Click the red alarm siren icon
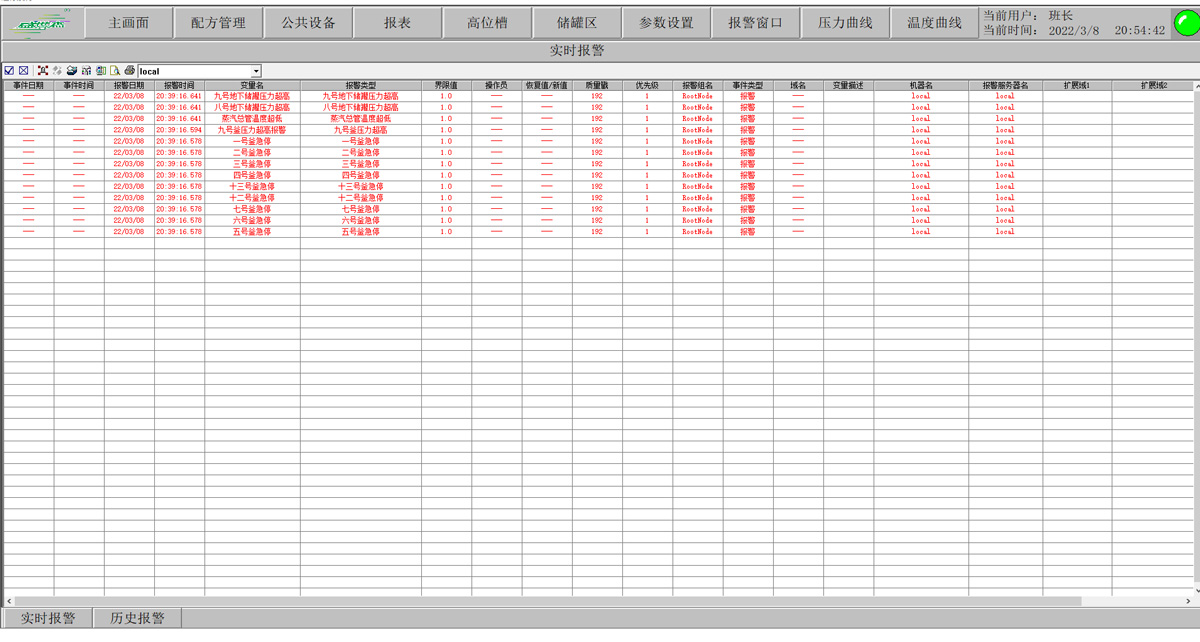 (x=42, y=71)
